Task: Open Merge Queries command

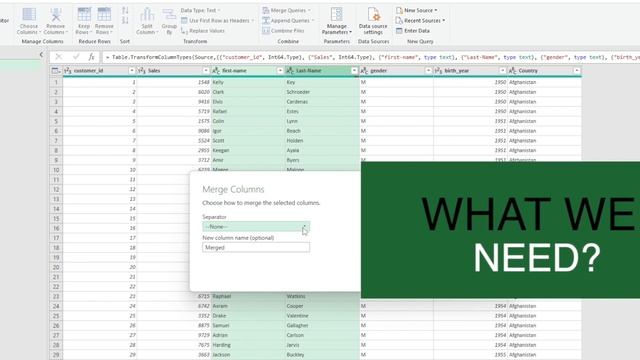Action: click(x=287, y=10)
